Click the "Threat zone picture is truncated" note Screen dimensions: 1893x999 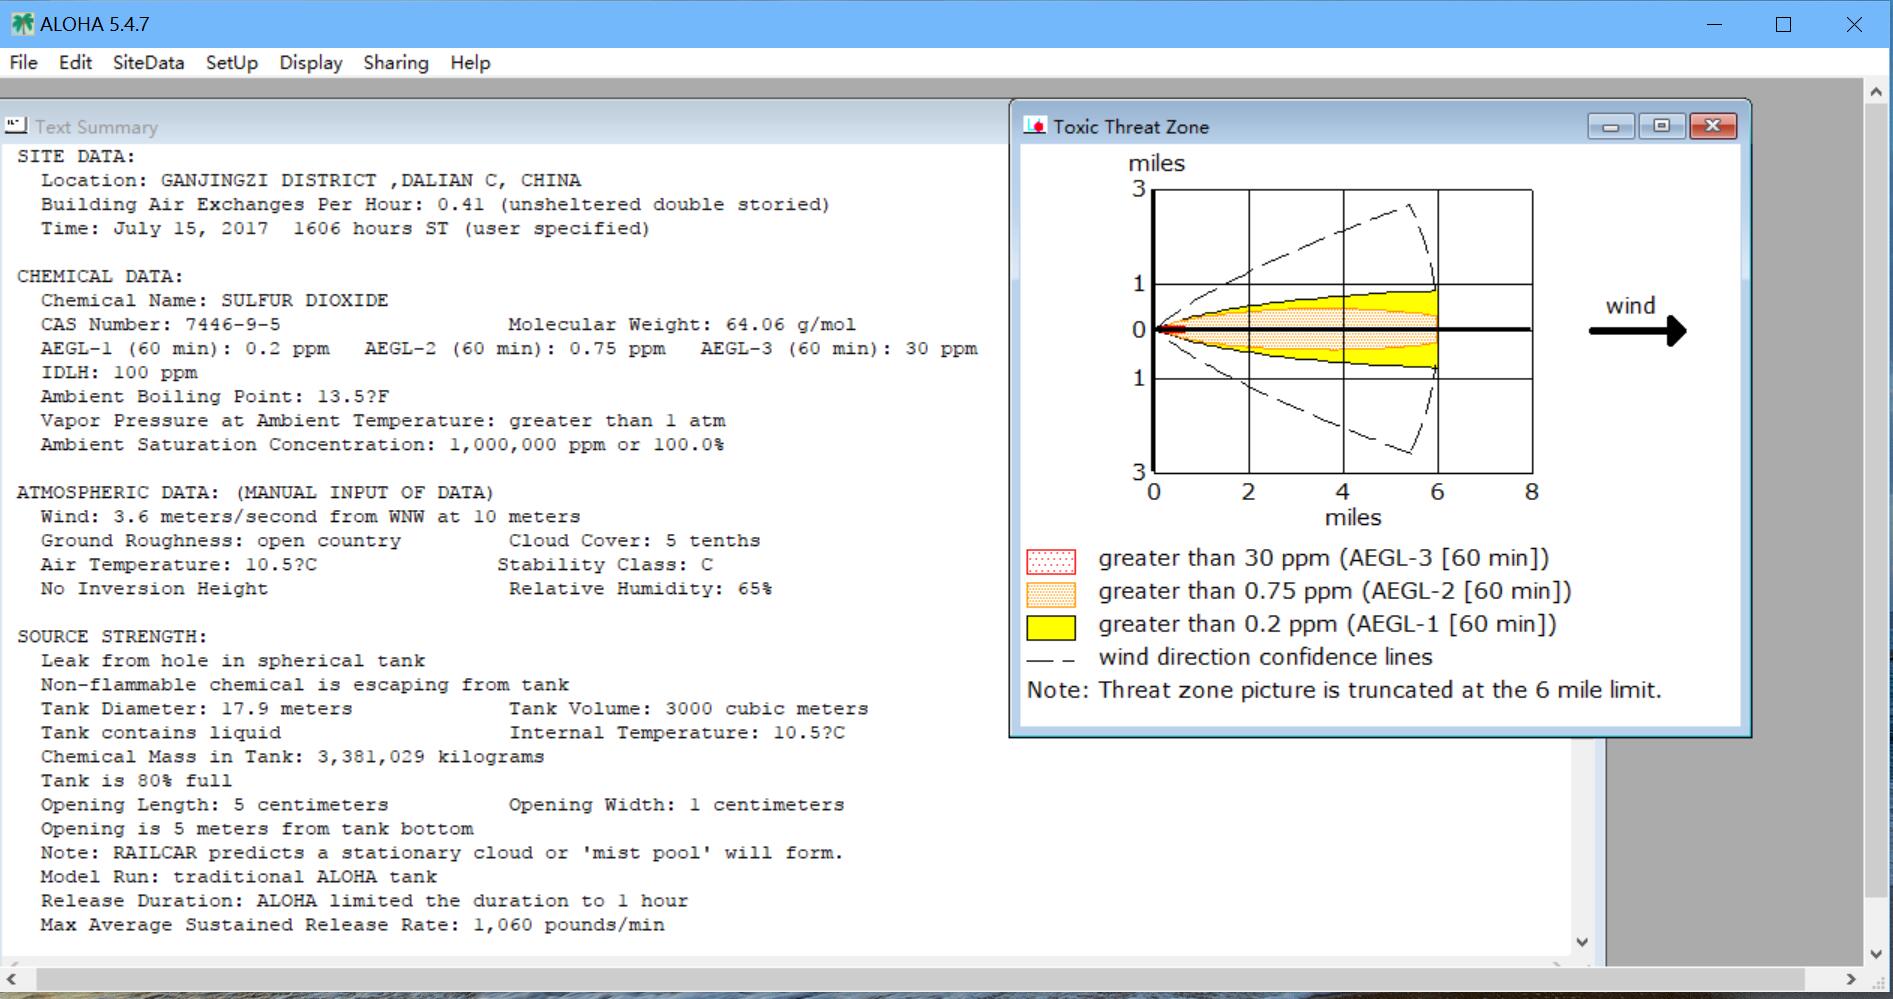point(1344,691)
